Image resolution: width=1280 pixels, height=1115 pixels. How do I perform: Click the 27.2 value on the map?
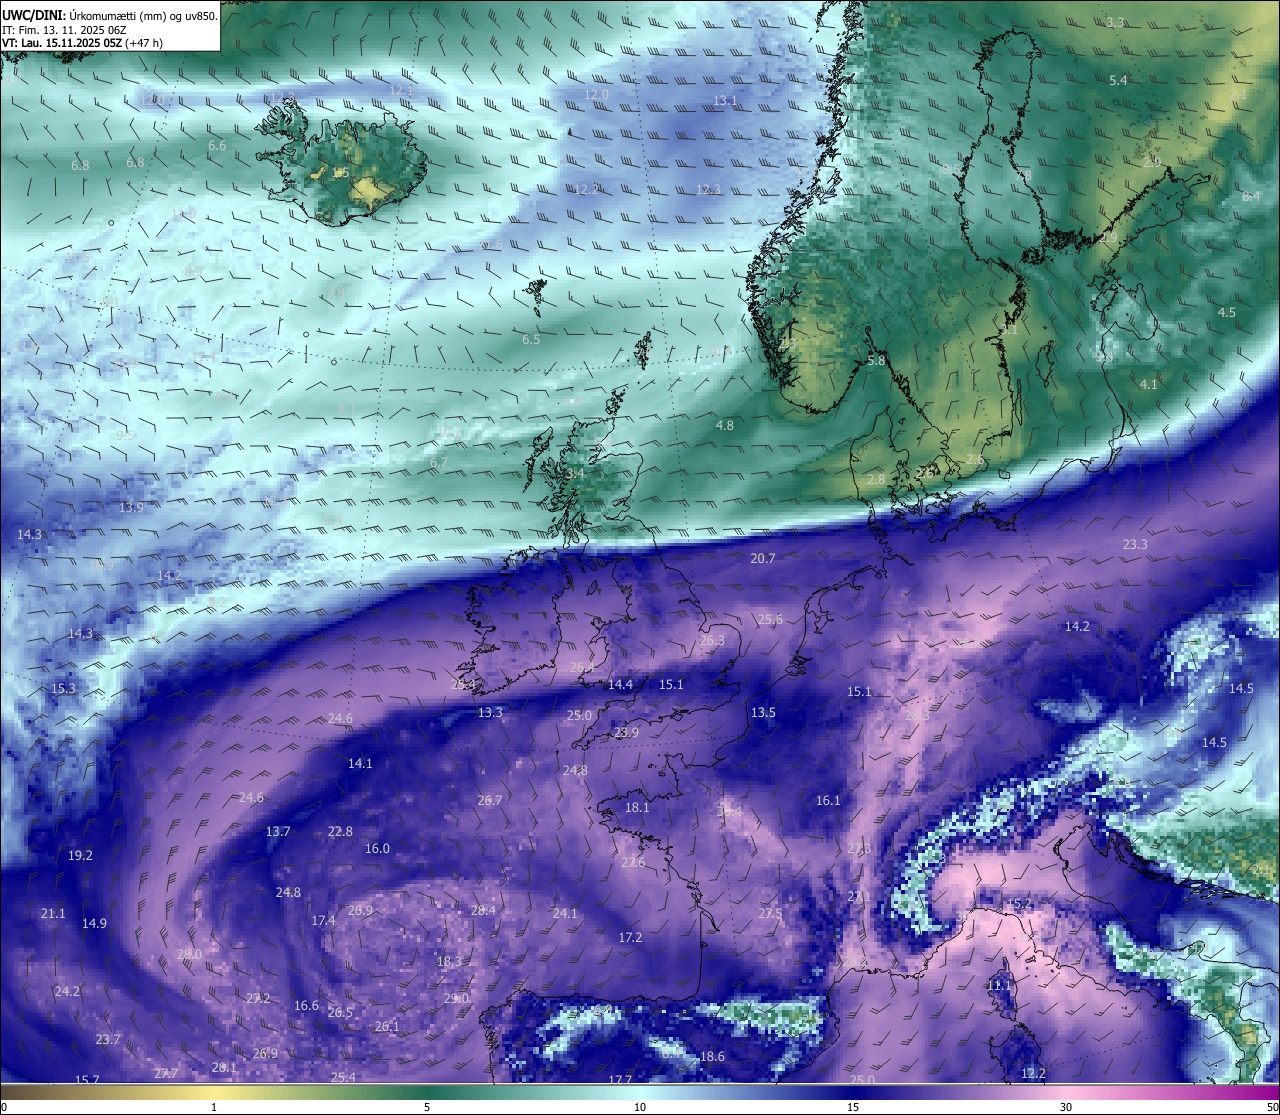258,998
